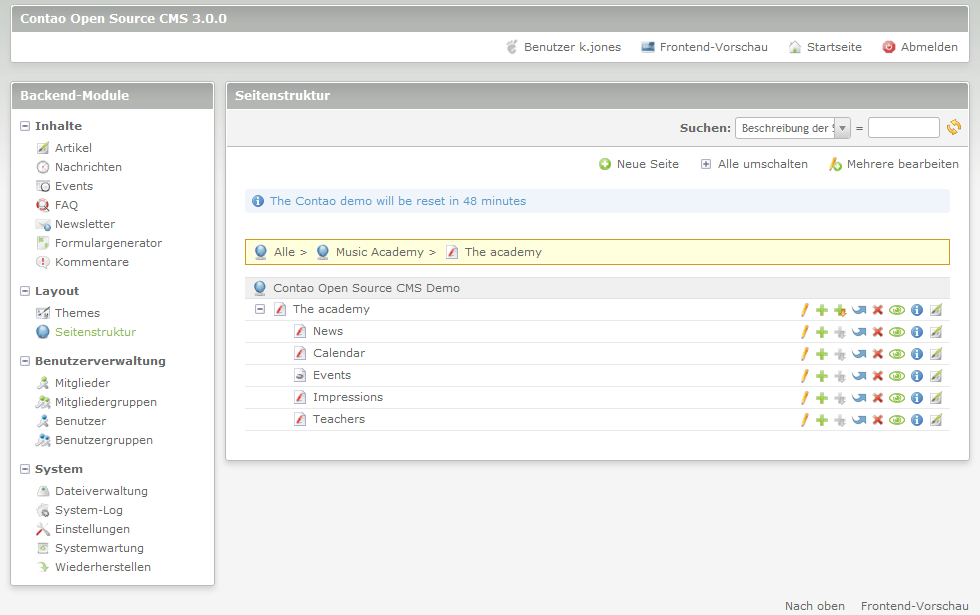This screenshot has width=980, height=615.
Task: Hide the Calendar page using eye icon
Action: tap(897, 354)
